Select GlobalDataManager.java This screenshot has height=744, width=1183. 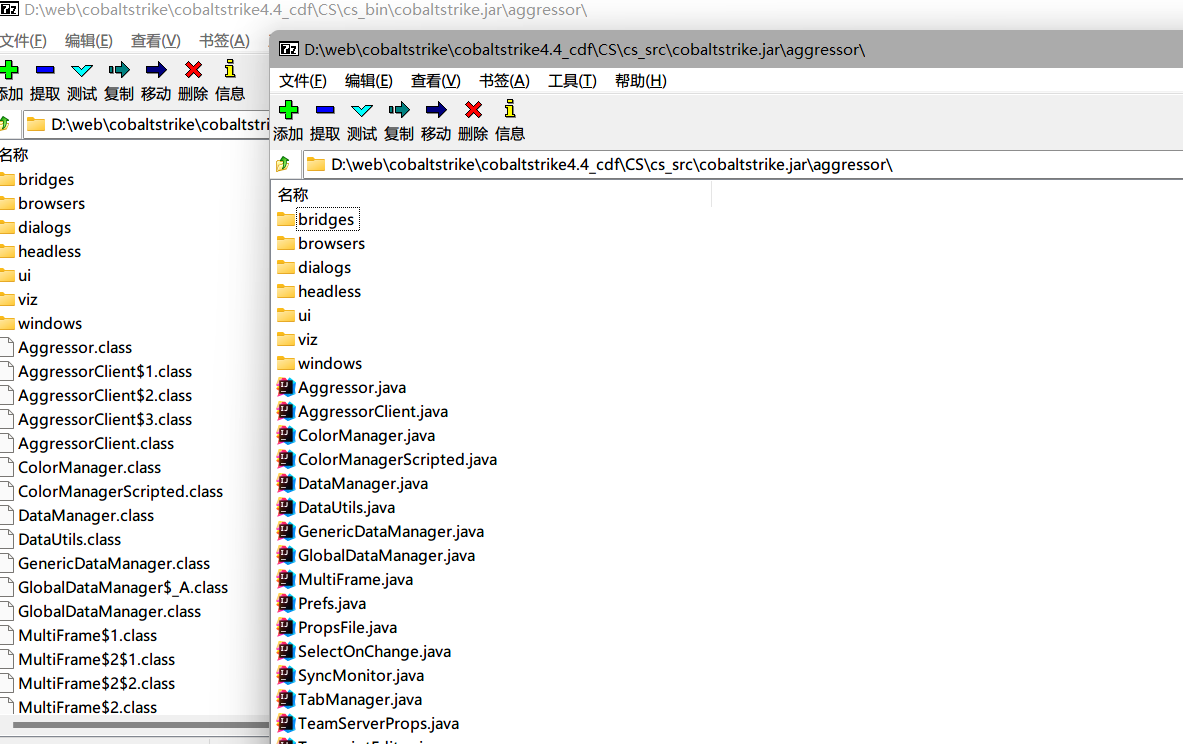(376, 556)
